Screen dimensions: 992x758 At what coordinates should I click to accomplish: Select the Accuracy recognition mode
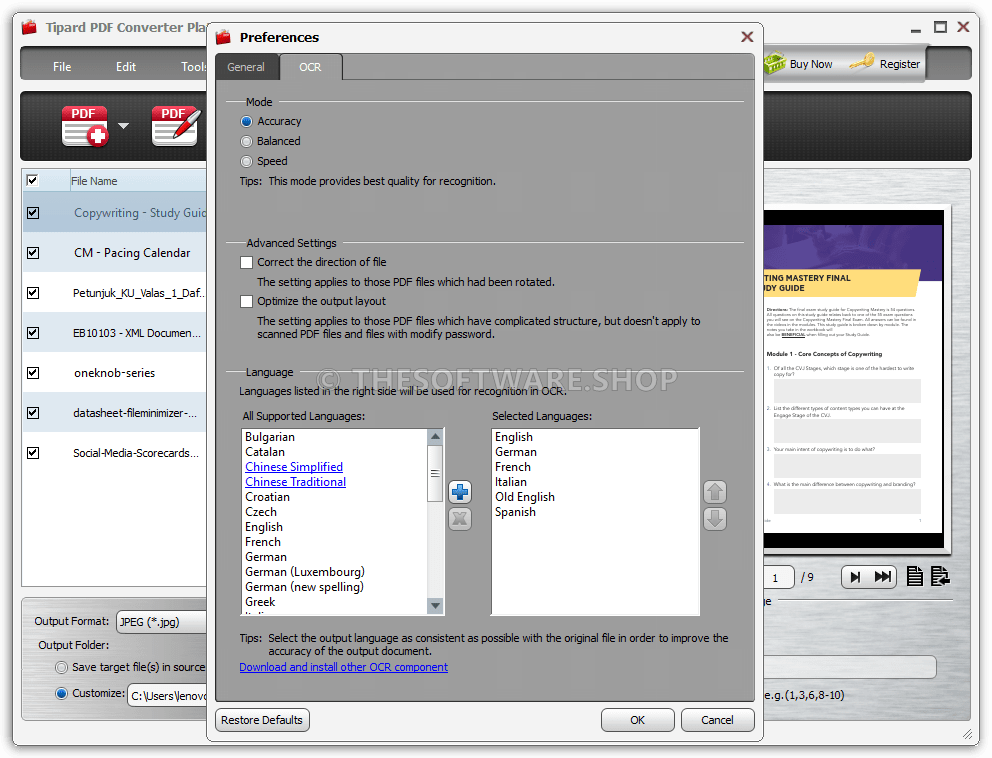click(245, 121)
